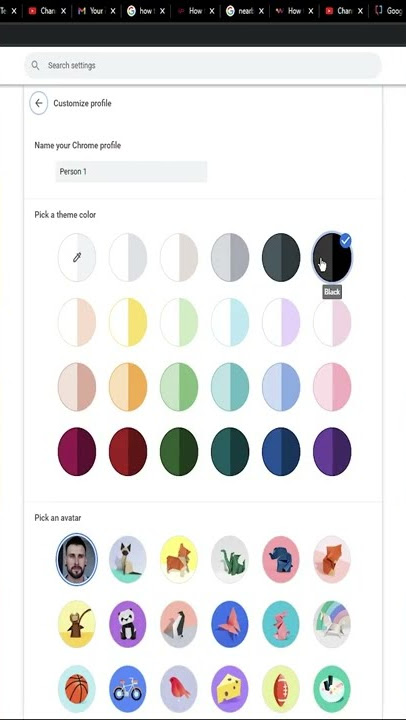Choose the penguin avatar
406x720 pixels.
tap(179, 624)
